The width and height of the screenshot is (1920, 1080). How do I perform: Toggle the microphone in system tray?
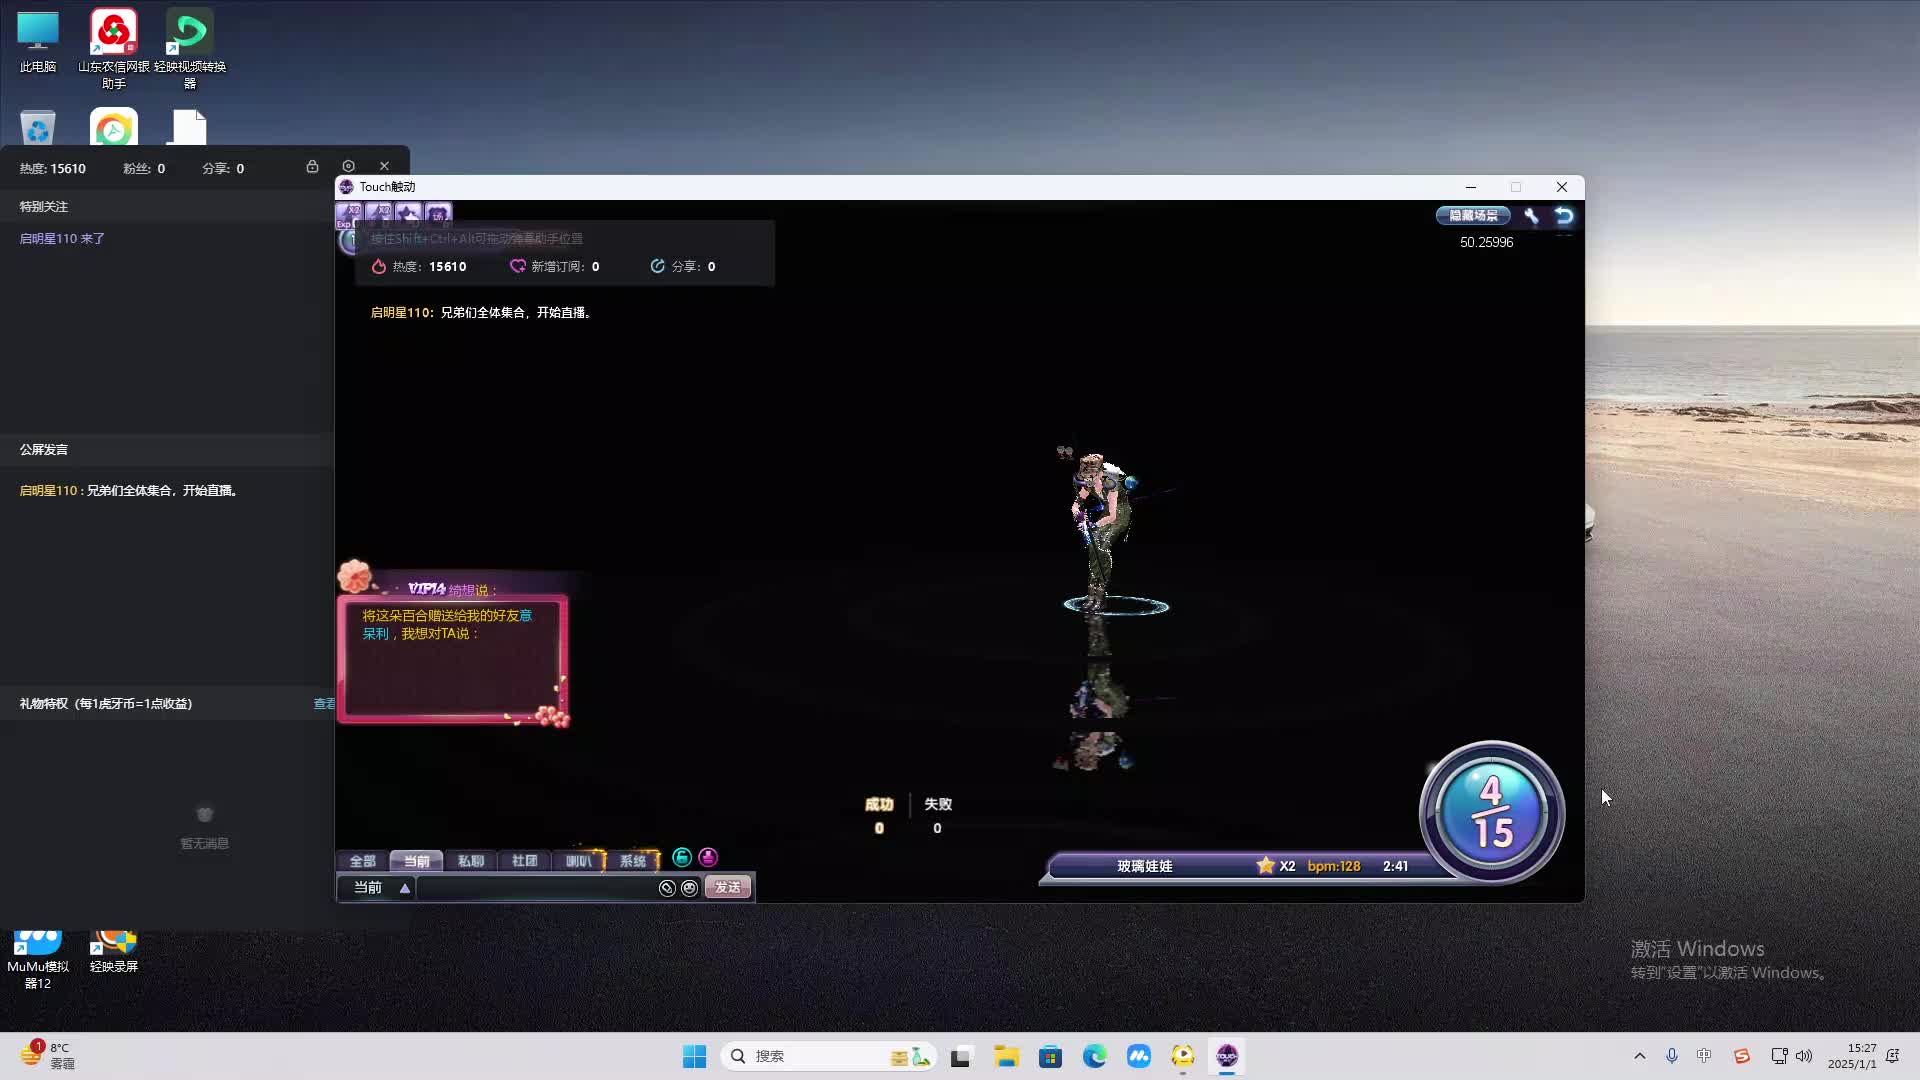1671,1056
